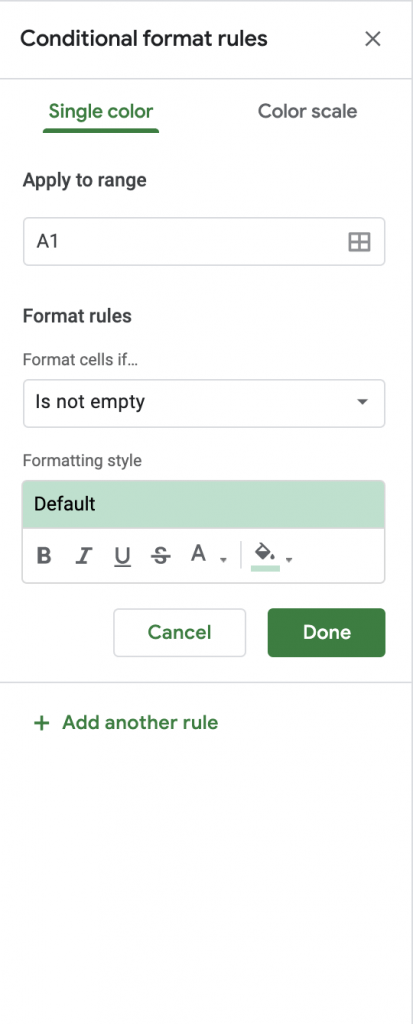
Task: Switch to the Color scale tab
Action: 307,111
